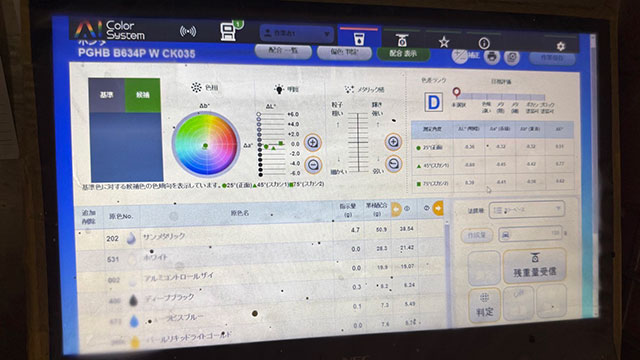Select the green 候補 candidate swatch
The width and height of the screenshot is (640, 360).
[x=142, y=95]
